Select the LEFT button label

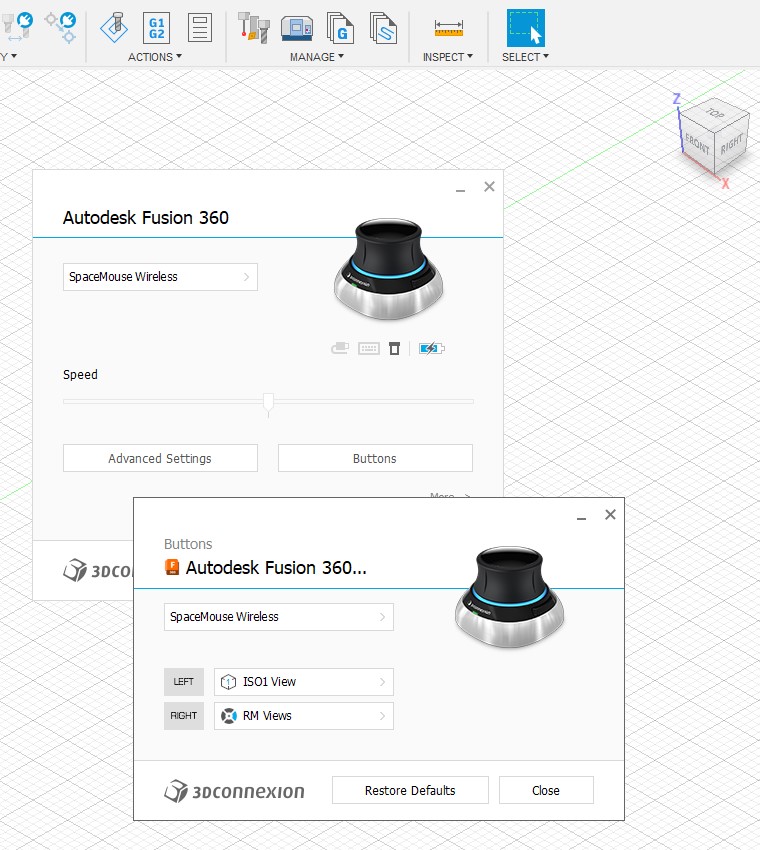(x=184, y=682)
